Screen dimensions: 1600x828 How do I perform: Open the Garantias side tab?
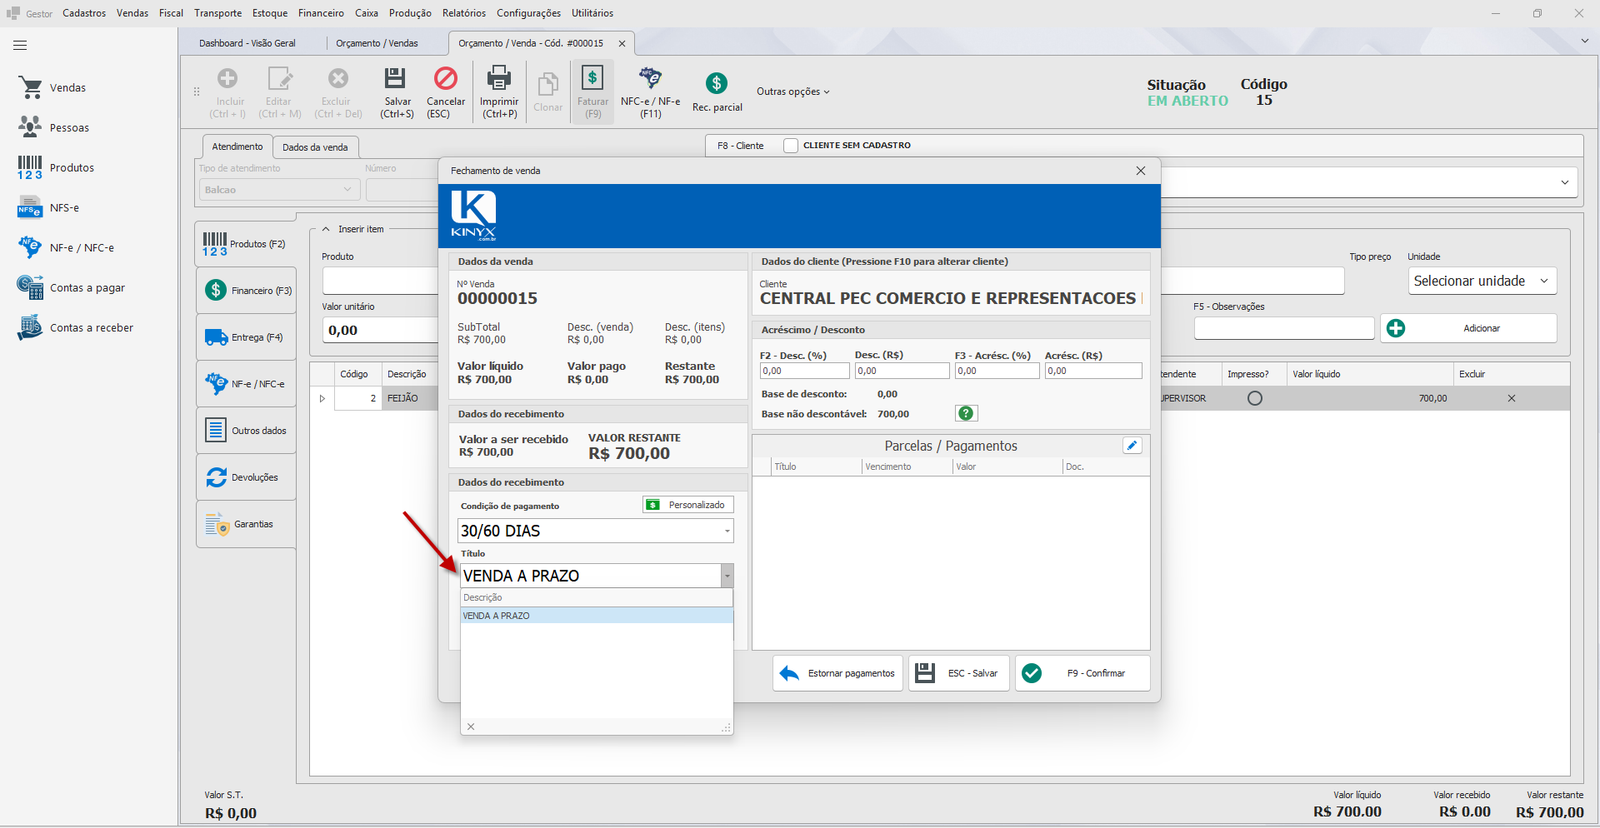click(x=246, y=524)
